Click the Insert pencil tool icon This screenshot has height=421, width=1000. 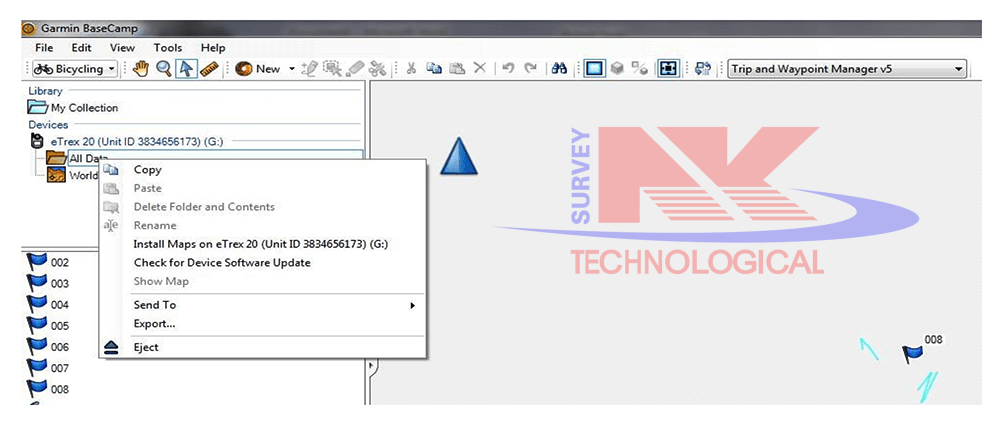tap(309, 69)
